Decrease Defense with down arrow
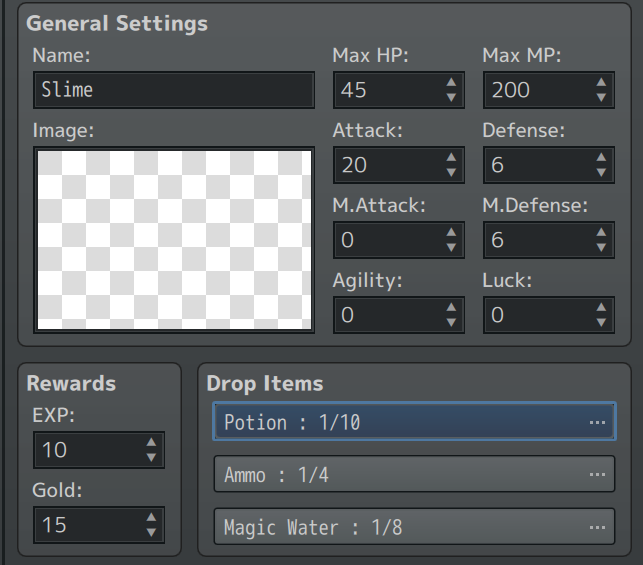The image size is (643, 565). click(x=602, y=173)
